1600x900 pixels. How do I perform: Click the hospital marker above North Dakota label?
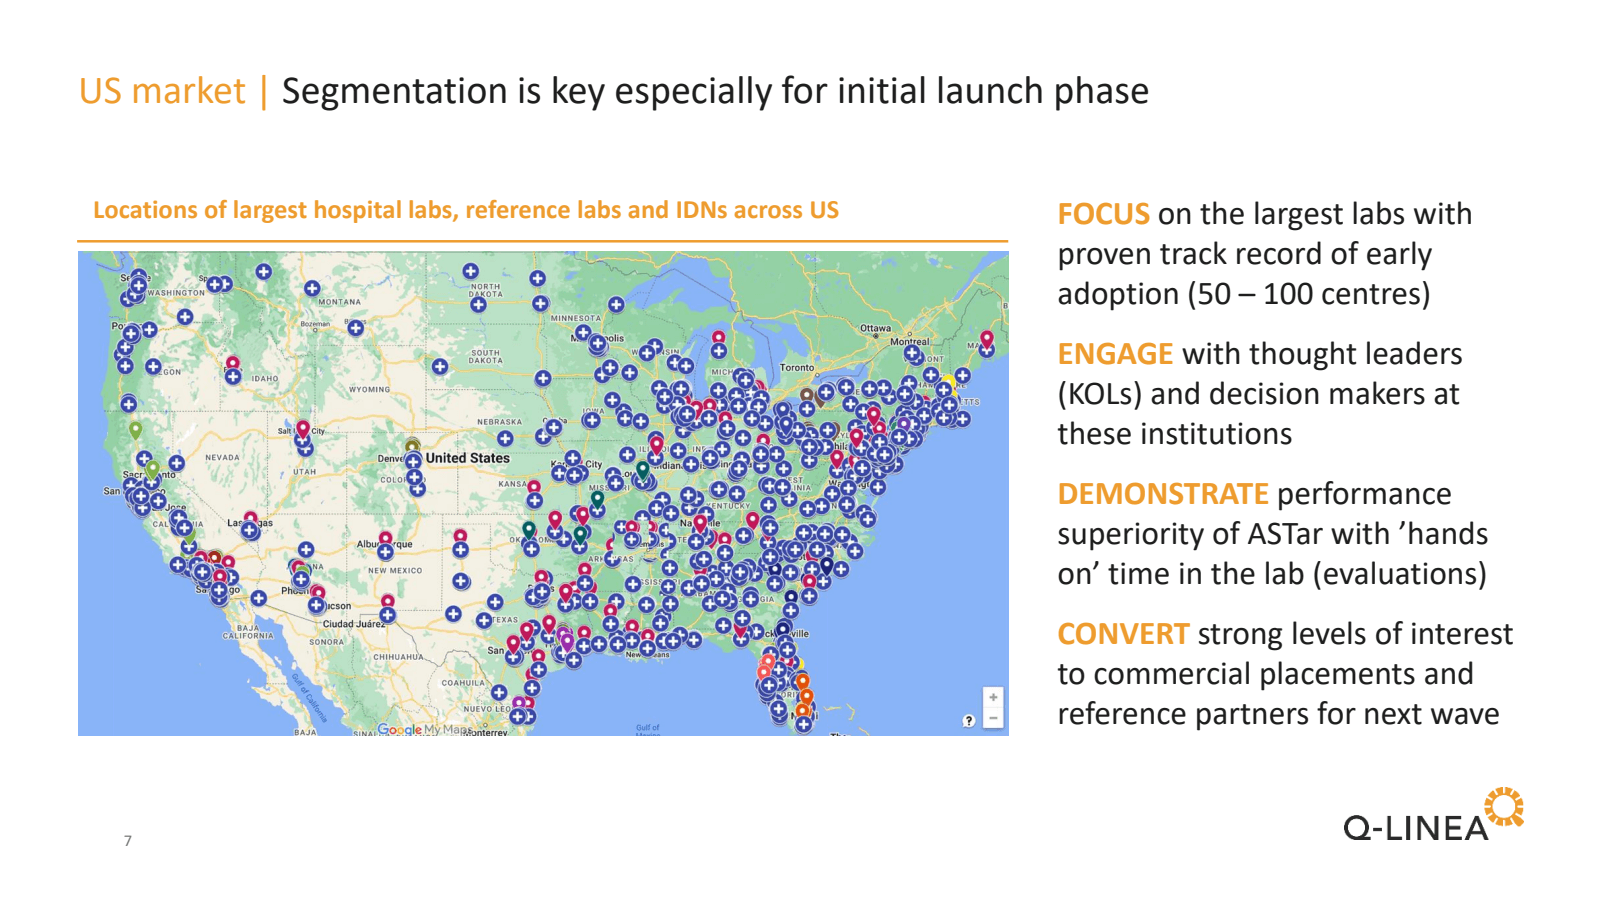[470, 271]
